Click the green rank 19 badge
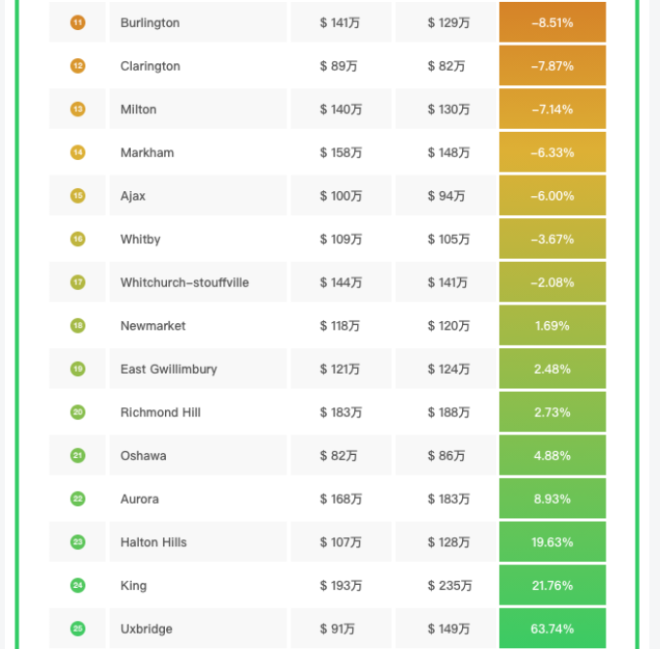Screen dimensions: 660x649 pos(78,369)
